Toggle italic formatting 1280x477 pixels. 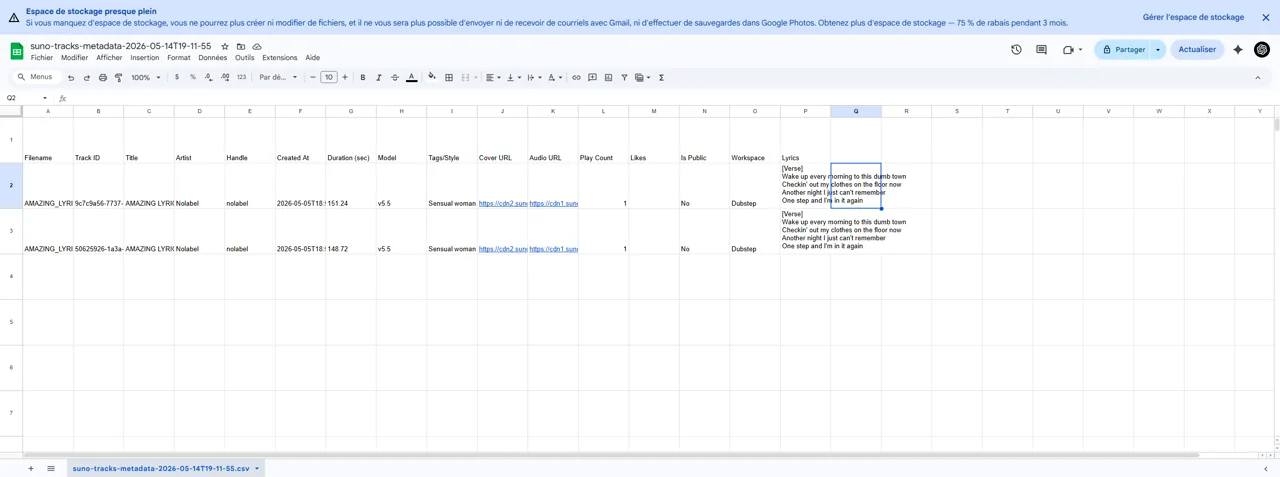point(379,77)
